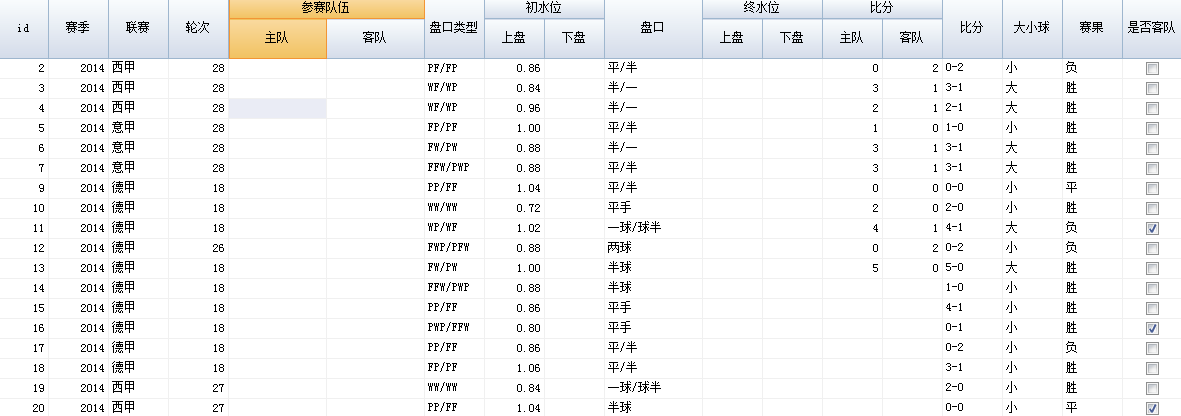1181x416 pixels.
Task: Uncheck the 是否客队 checkbox in row id 16
Action: [x=1152, y=329]
